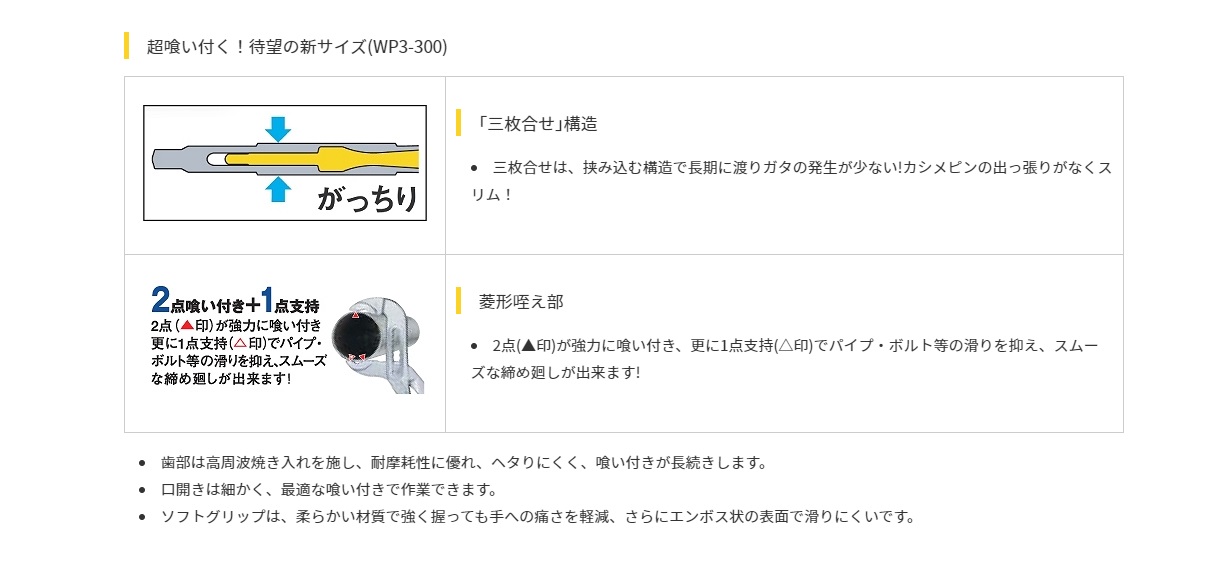Viewport: 1228px width, 562px height.
Task: Click the yellow handle cross-section in the diagram
Action: 330,158
